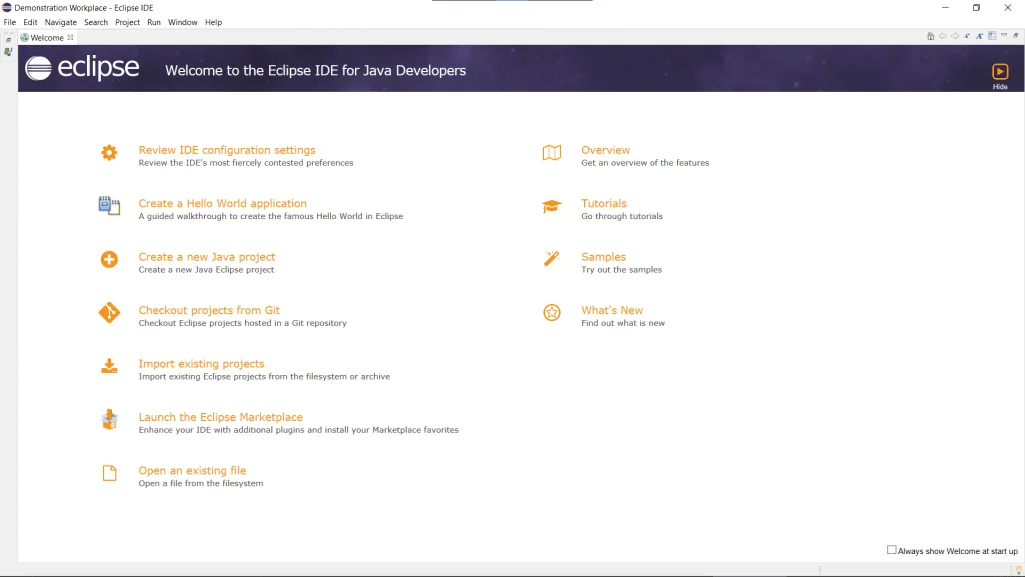Click 'Welcome to the Eclipse IDE' banner title

click(315, 71)
